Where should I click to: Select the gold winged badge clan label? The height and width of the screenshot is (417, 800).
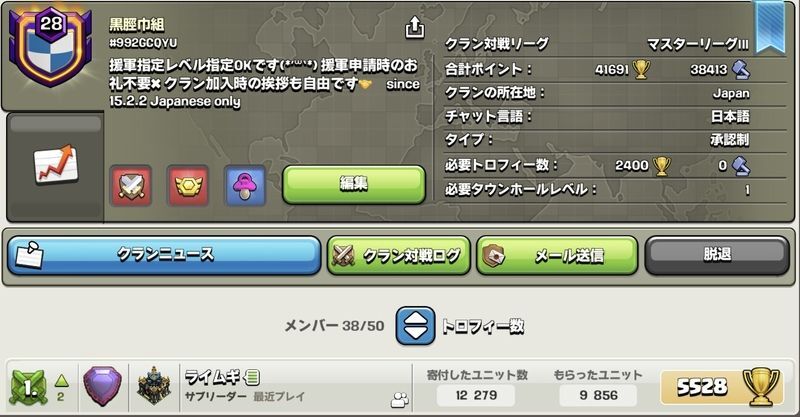point(188,185)
